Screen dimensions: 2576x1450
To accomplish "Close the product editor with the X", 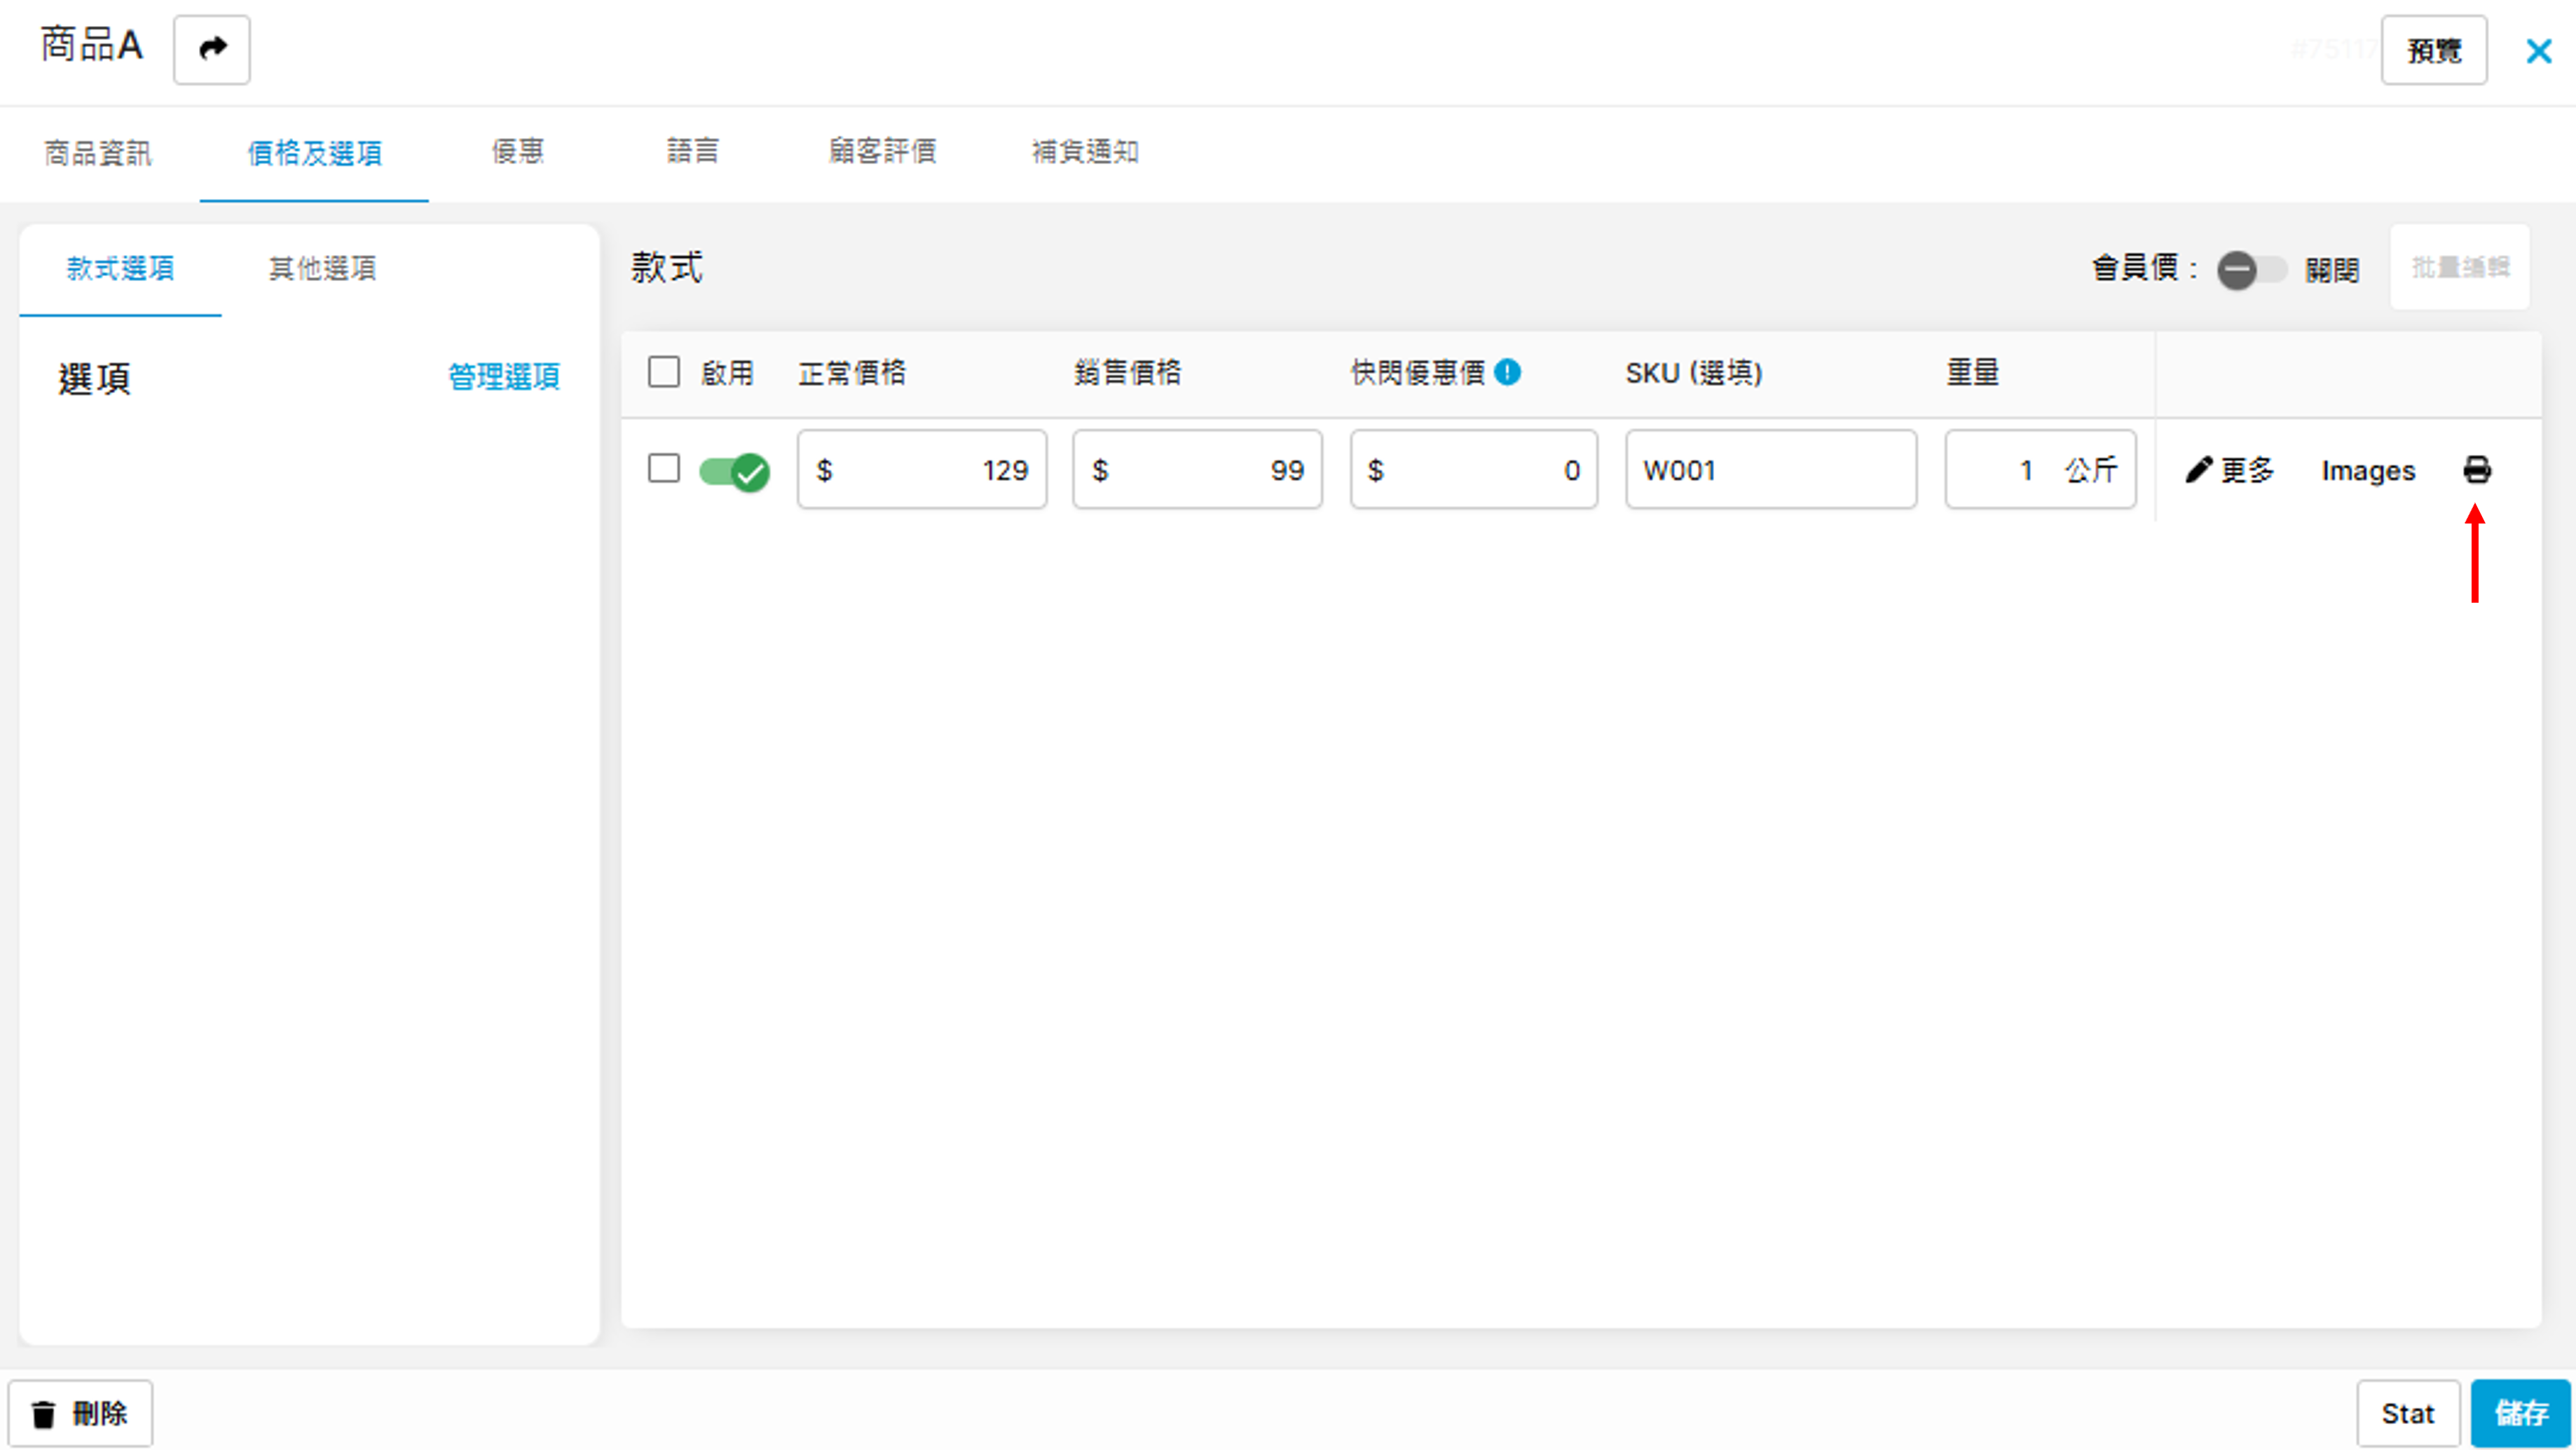I will (x=2538, y=51).
